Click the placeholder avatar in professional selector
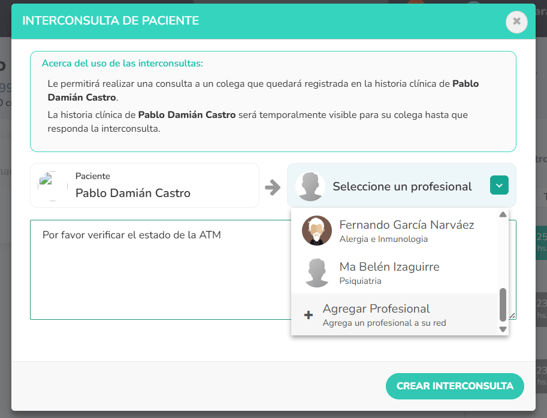This screenshot has height=418, width=547. point(310,186)
